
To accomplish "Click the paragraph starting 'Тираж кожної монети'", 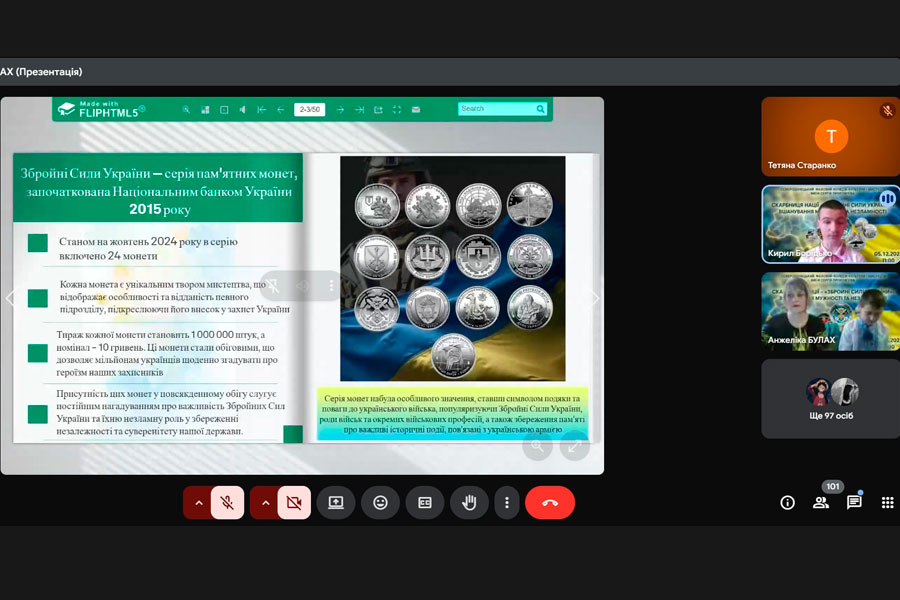I will click(x=167, y=353).
